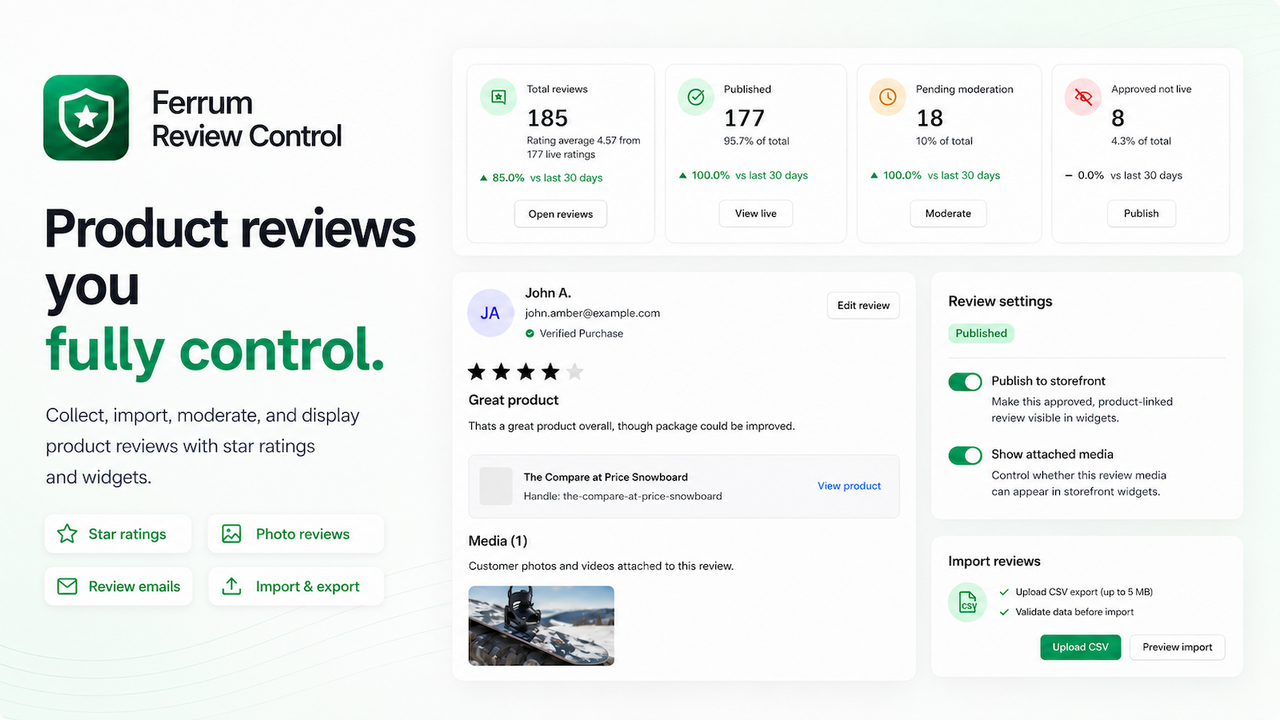1280x720 pixels.
Task: Click the john.amber@example.com email text
Action: (592, 313)
